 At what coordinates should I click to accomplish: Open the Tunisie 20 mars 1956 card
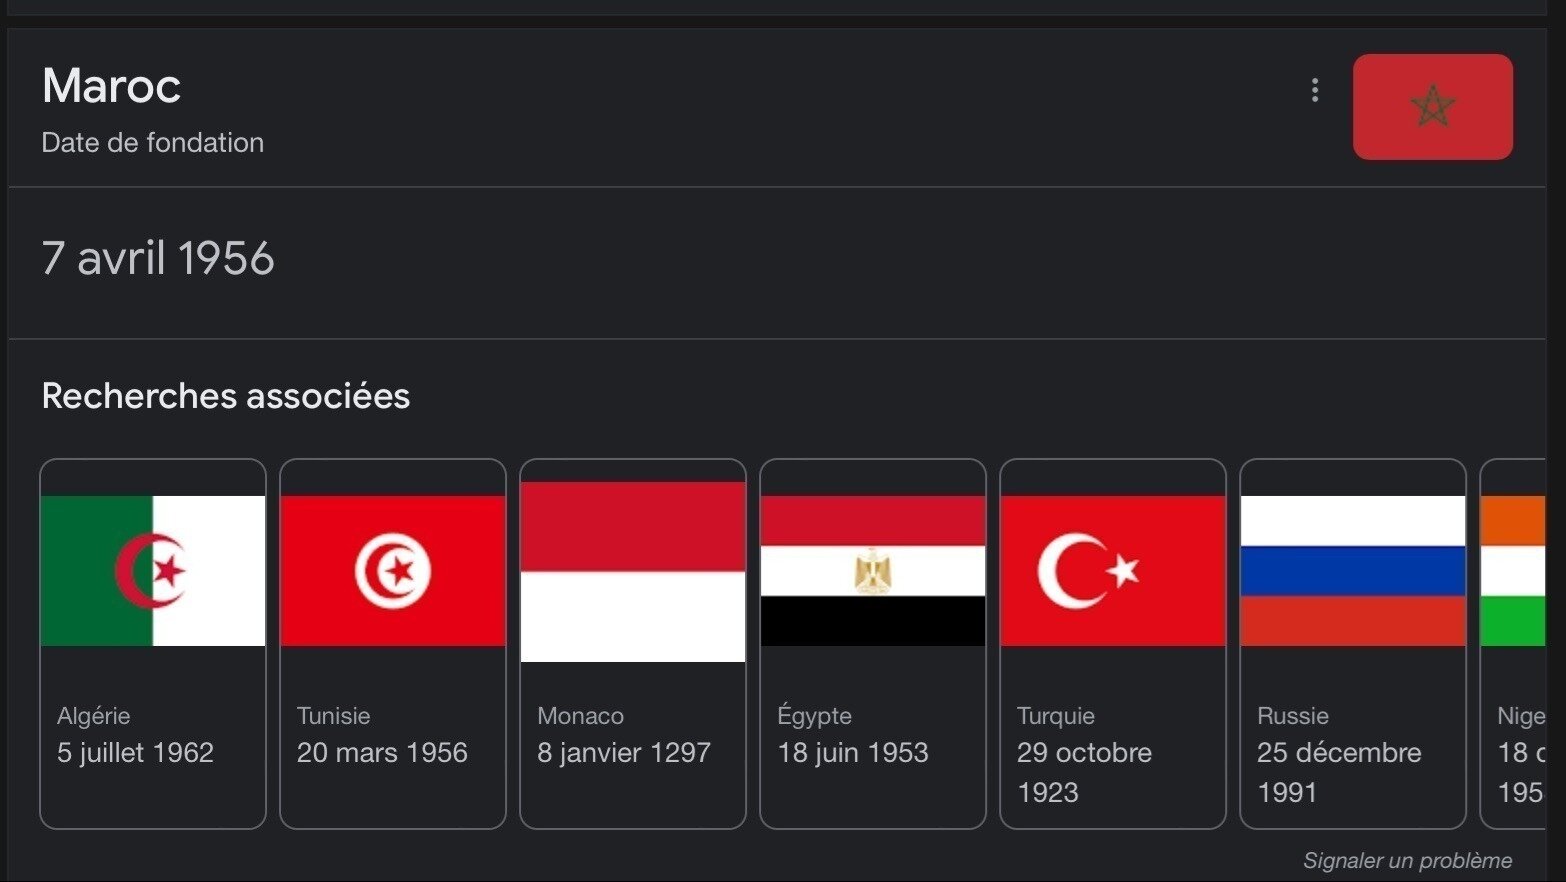(x=392, y=643)
